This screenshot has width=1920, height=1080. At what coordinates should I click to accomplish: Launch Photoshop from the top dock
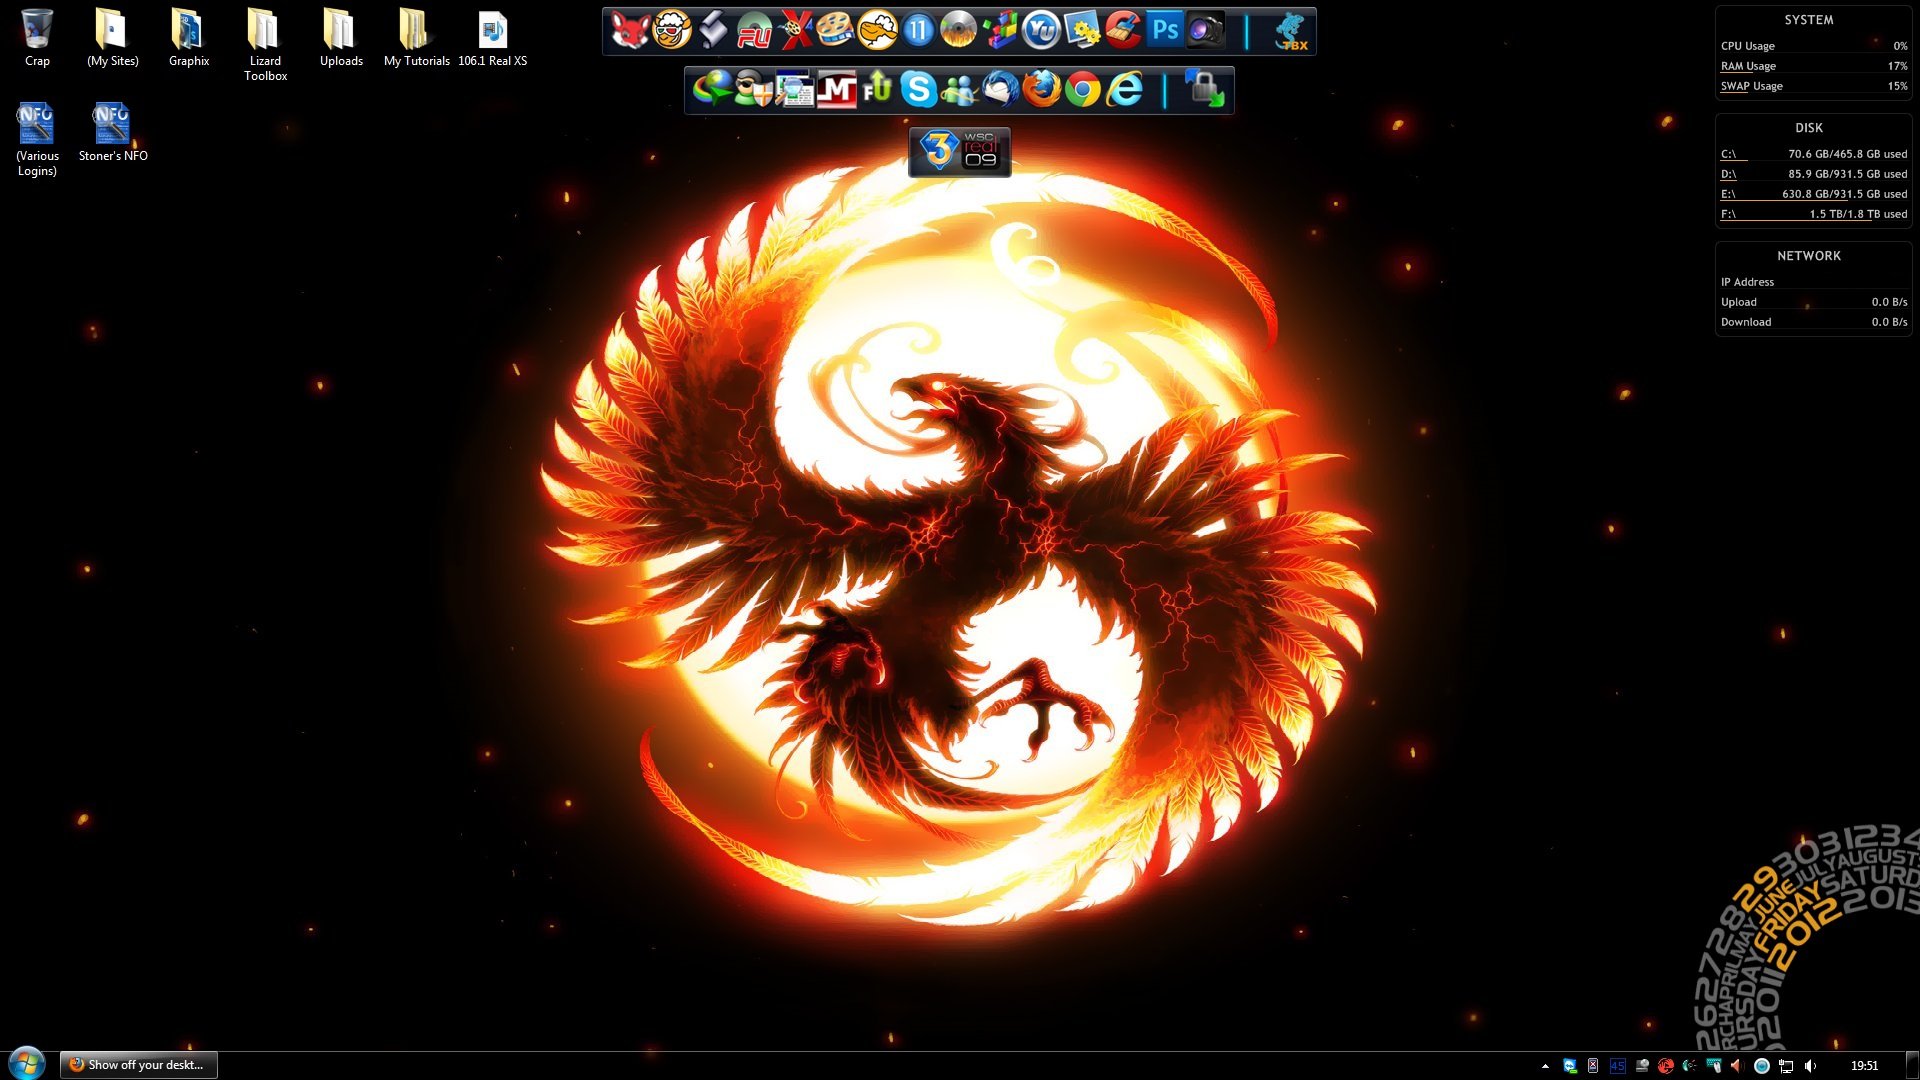1165,31
